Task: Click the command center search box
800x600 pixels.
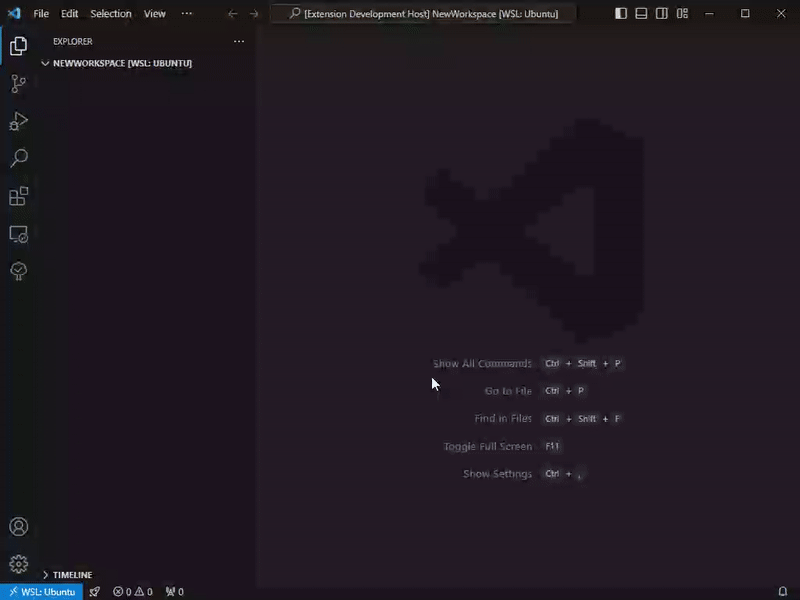Action: point(423,14)
